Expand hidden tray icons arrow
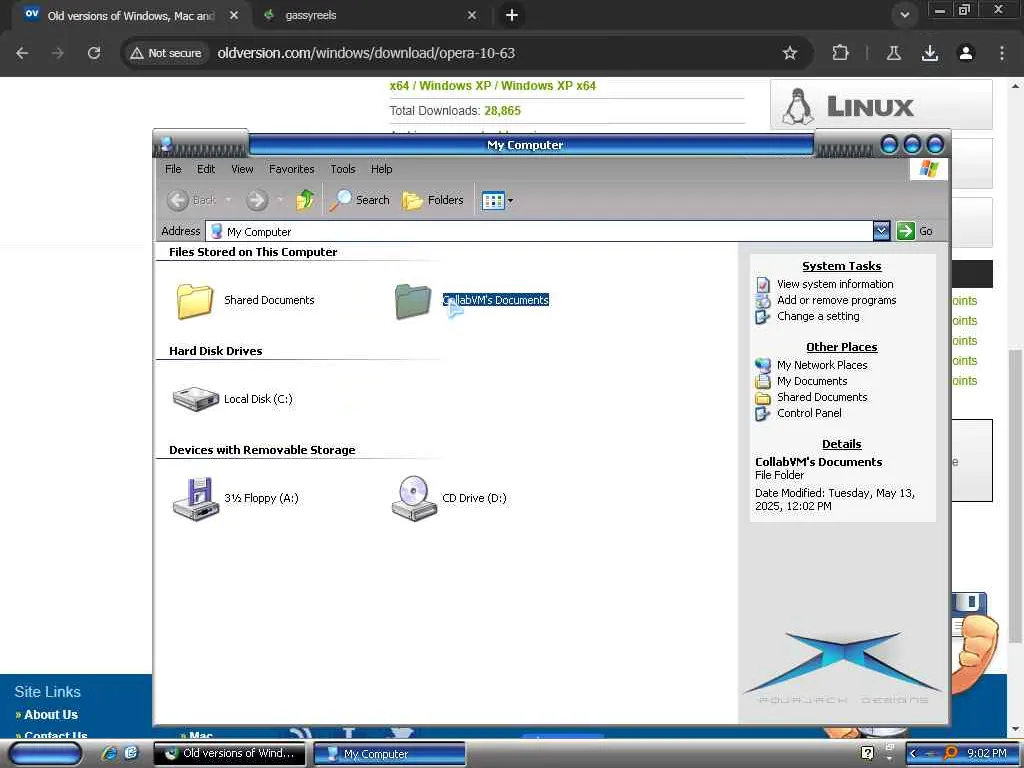Viewport: 1024px width, 768px height. point(913,754)
